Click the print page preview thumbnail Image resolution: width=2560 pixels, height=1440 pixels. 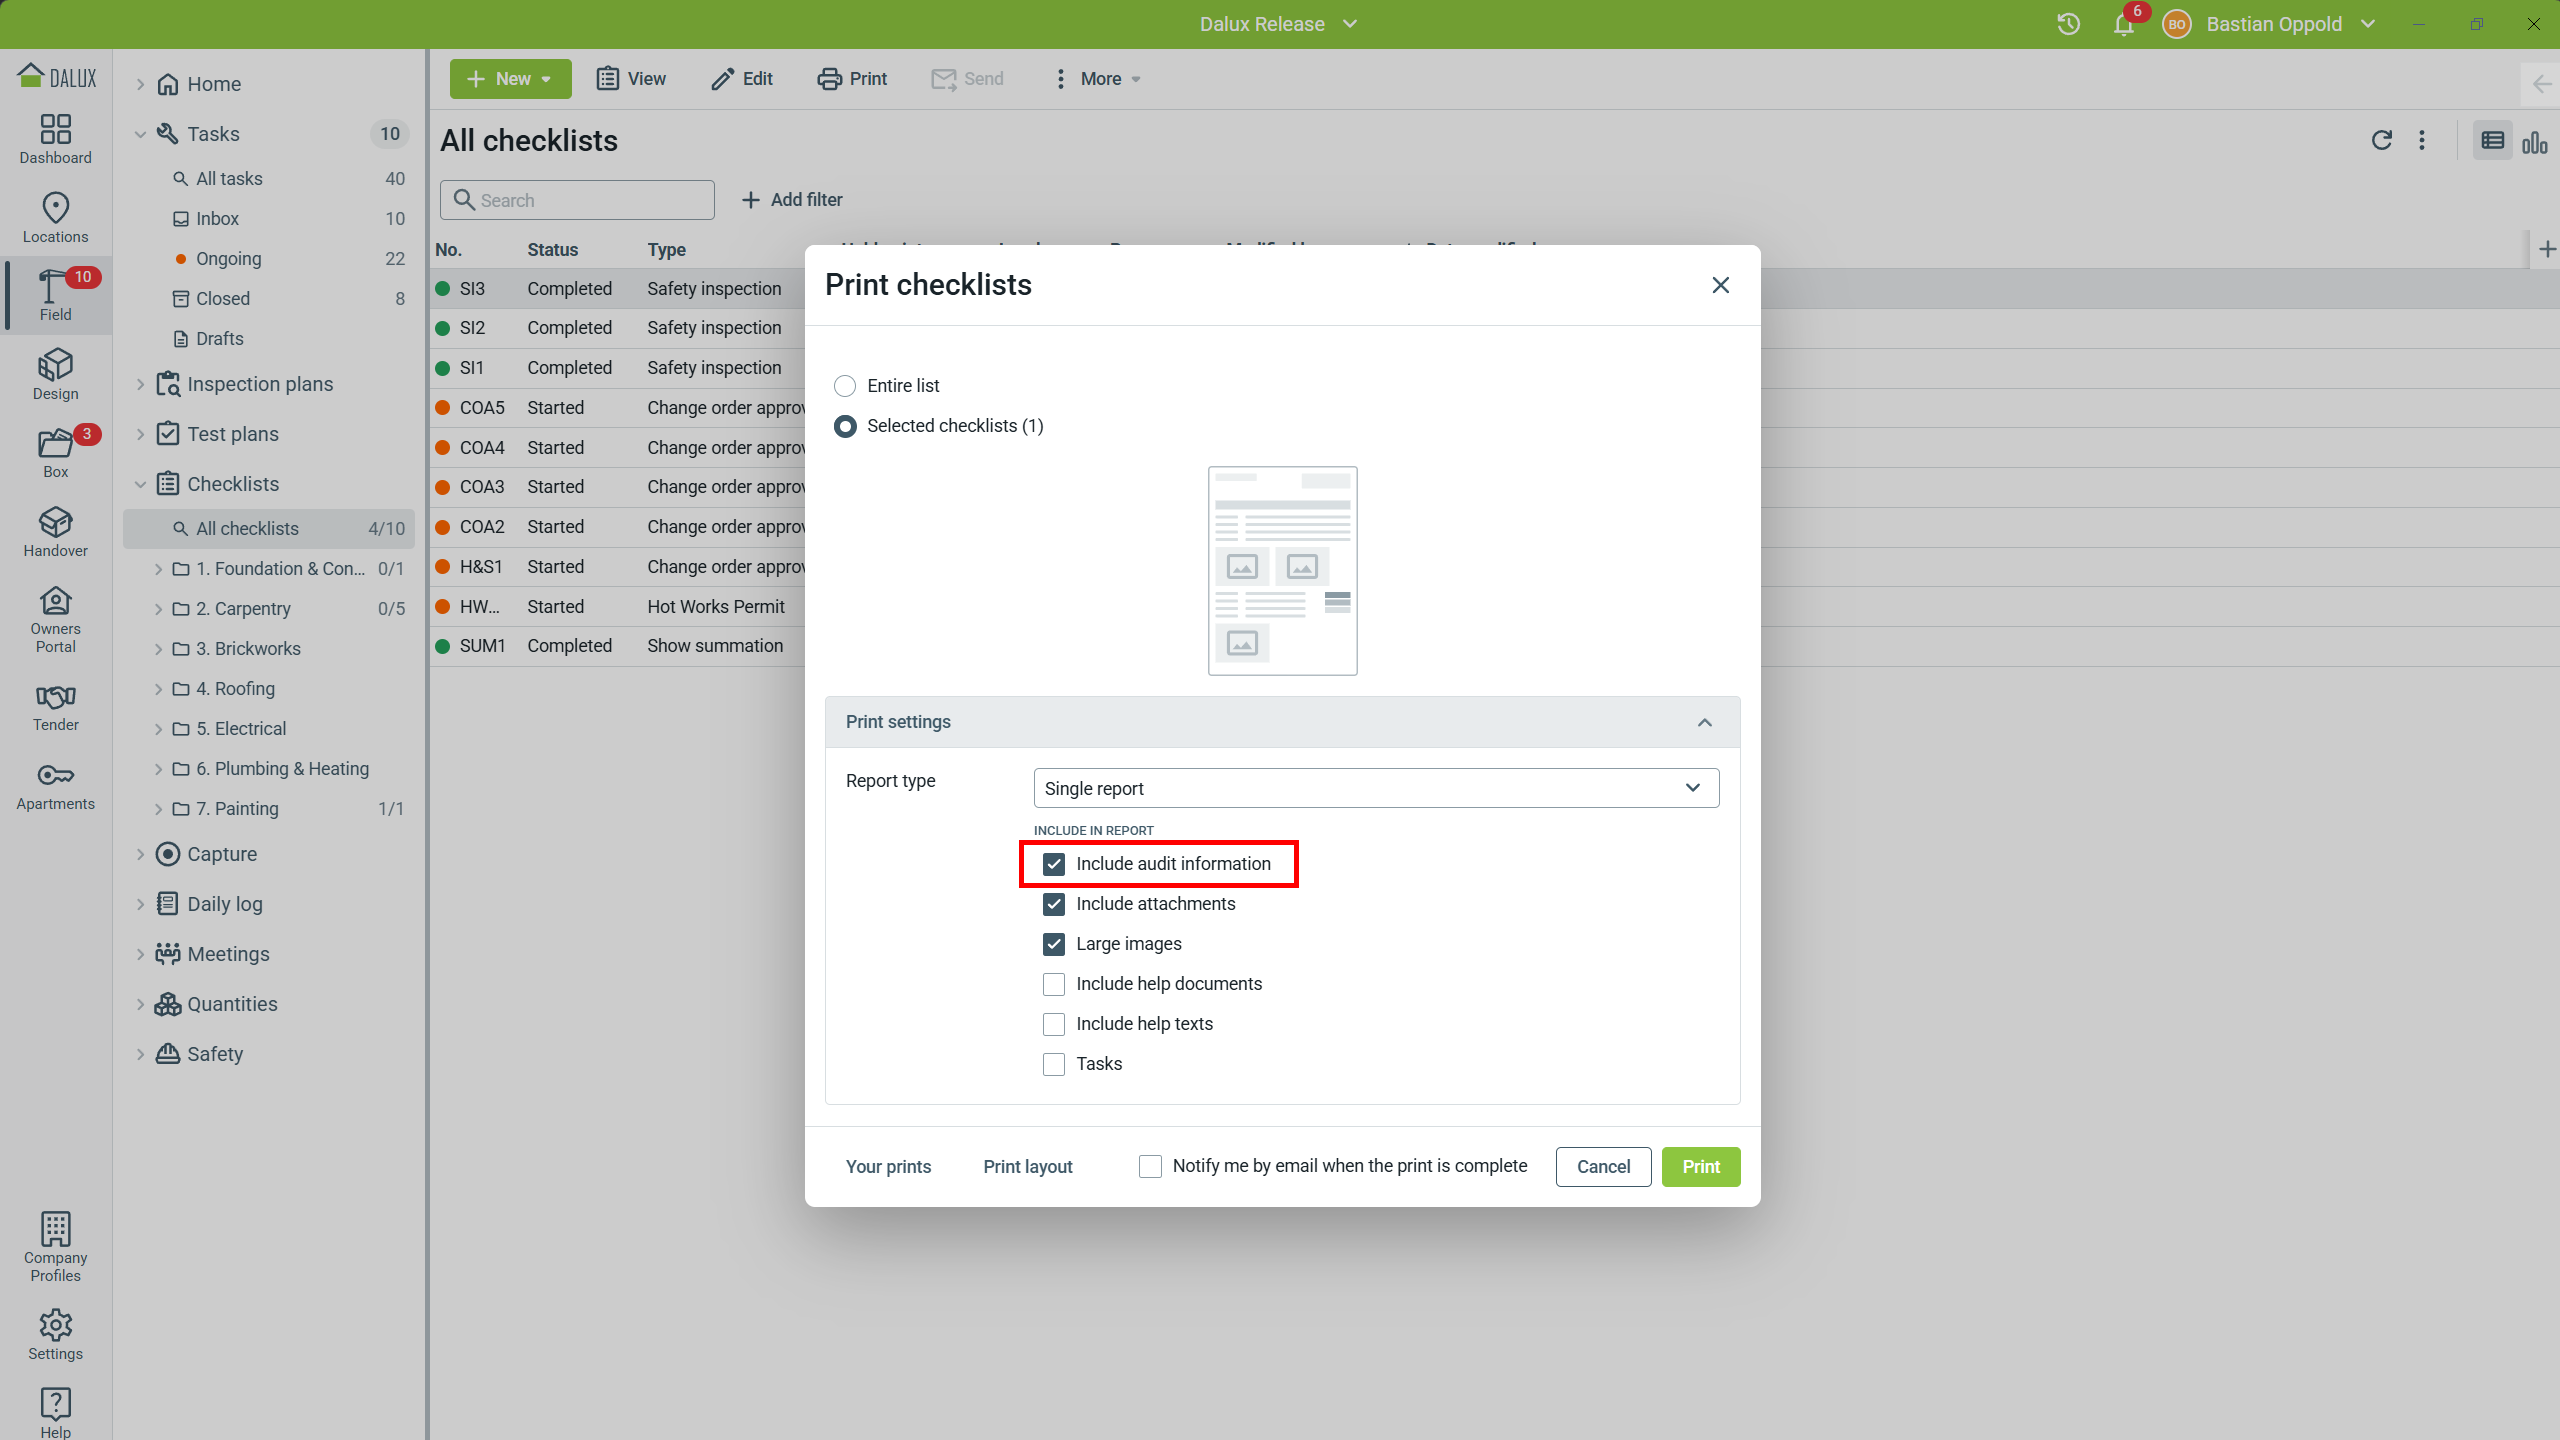[1282, 570]
